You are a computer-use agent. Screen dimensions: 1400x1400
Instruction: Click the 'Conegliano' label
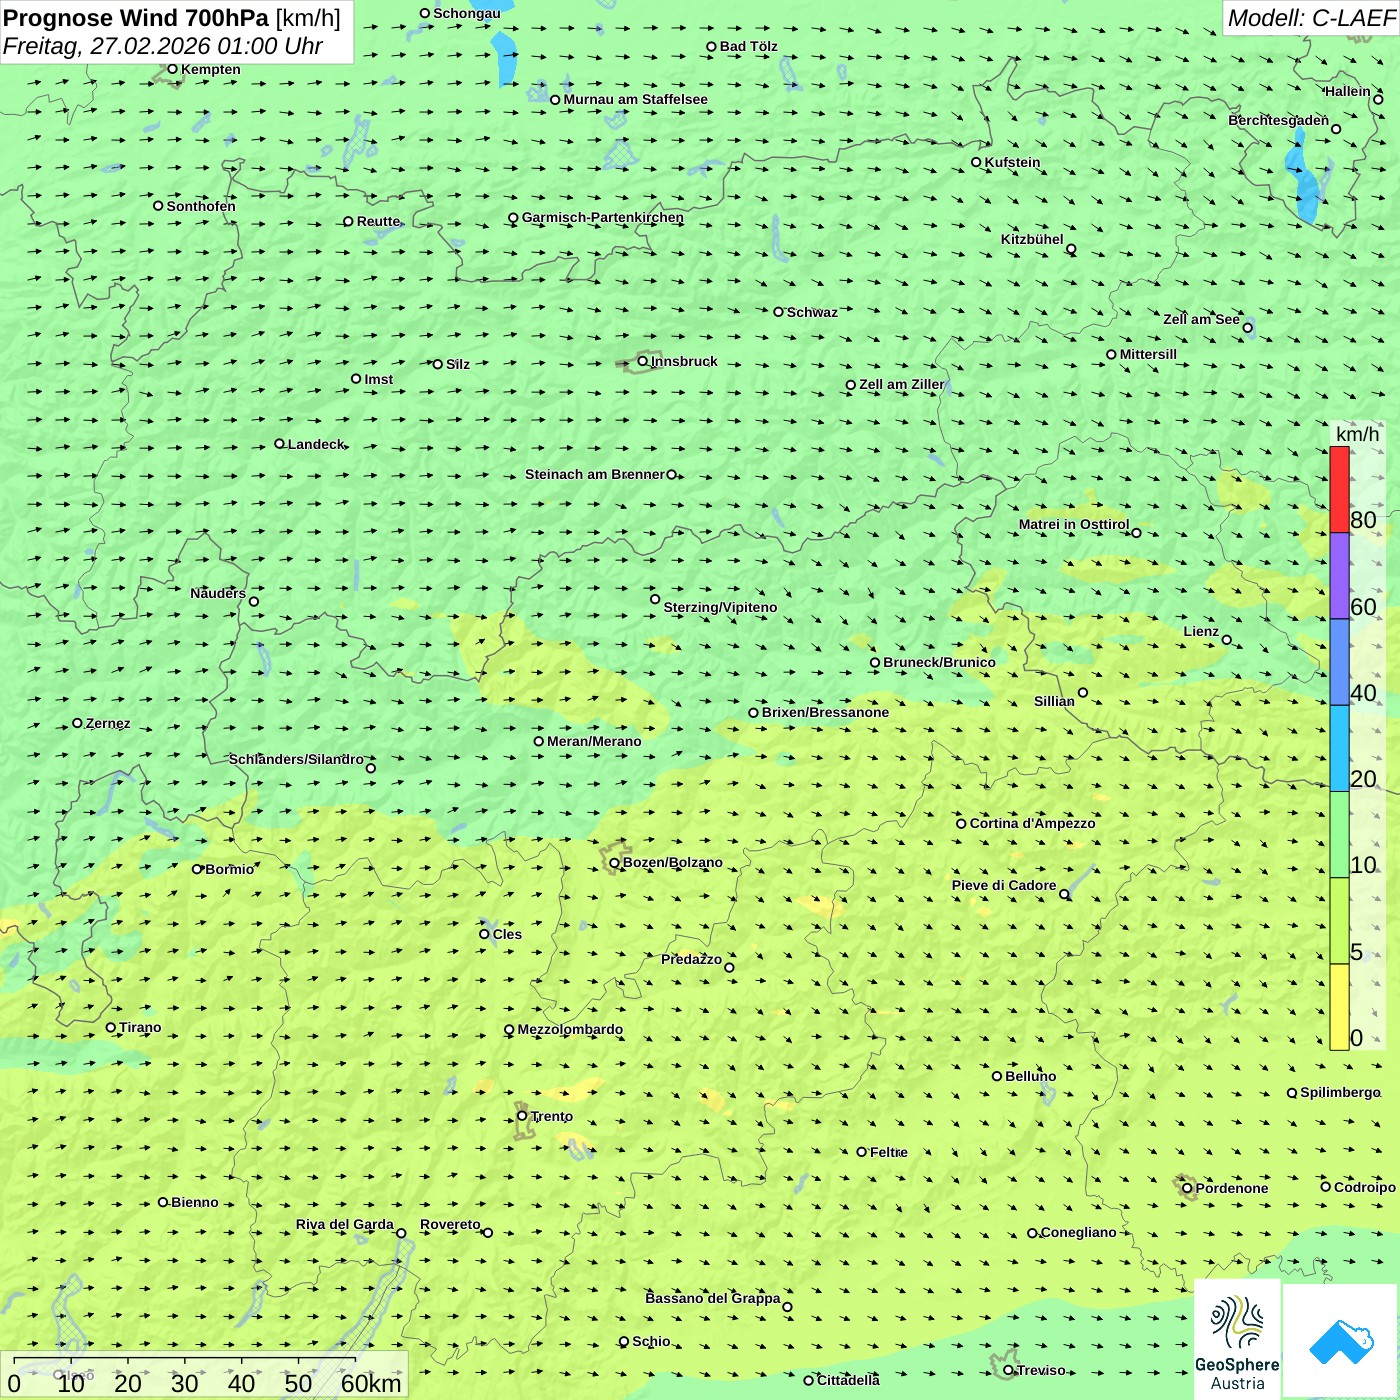pyautogui.click(x=1078, y=1232)
